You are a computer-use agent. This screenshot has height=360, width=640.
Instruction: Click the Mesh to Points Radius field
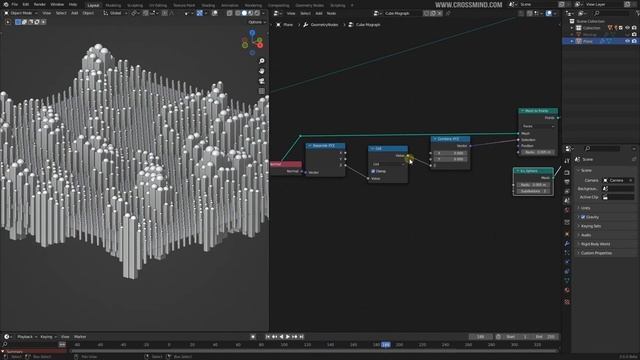(538, 152)
